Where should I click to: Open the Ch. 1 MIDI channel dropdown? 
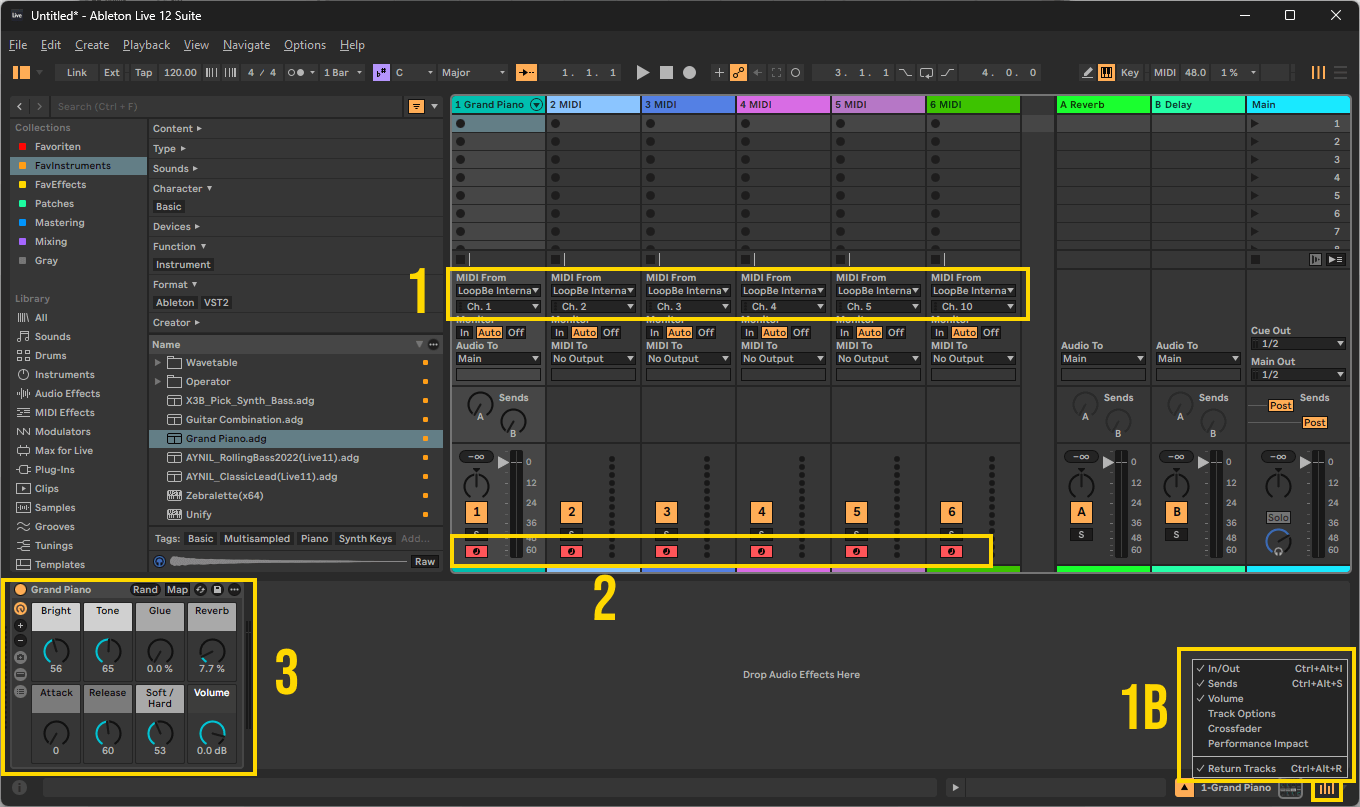(497, 305)
